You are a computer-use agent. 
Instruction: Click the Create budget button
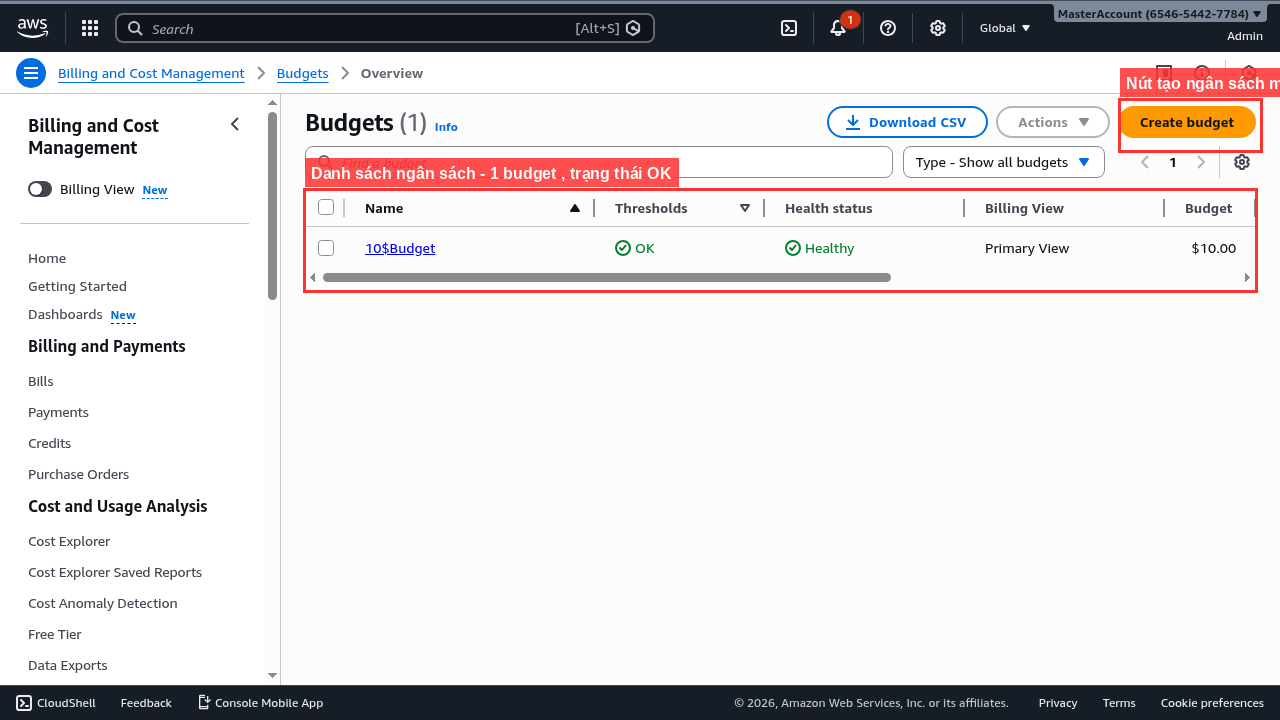coord(1186,122)
